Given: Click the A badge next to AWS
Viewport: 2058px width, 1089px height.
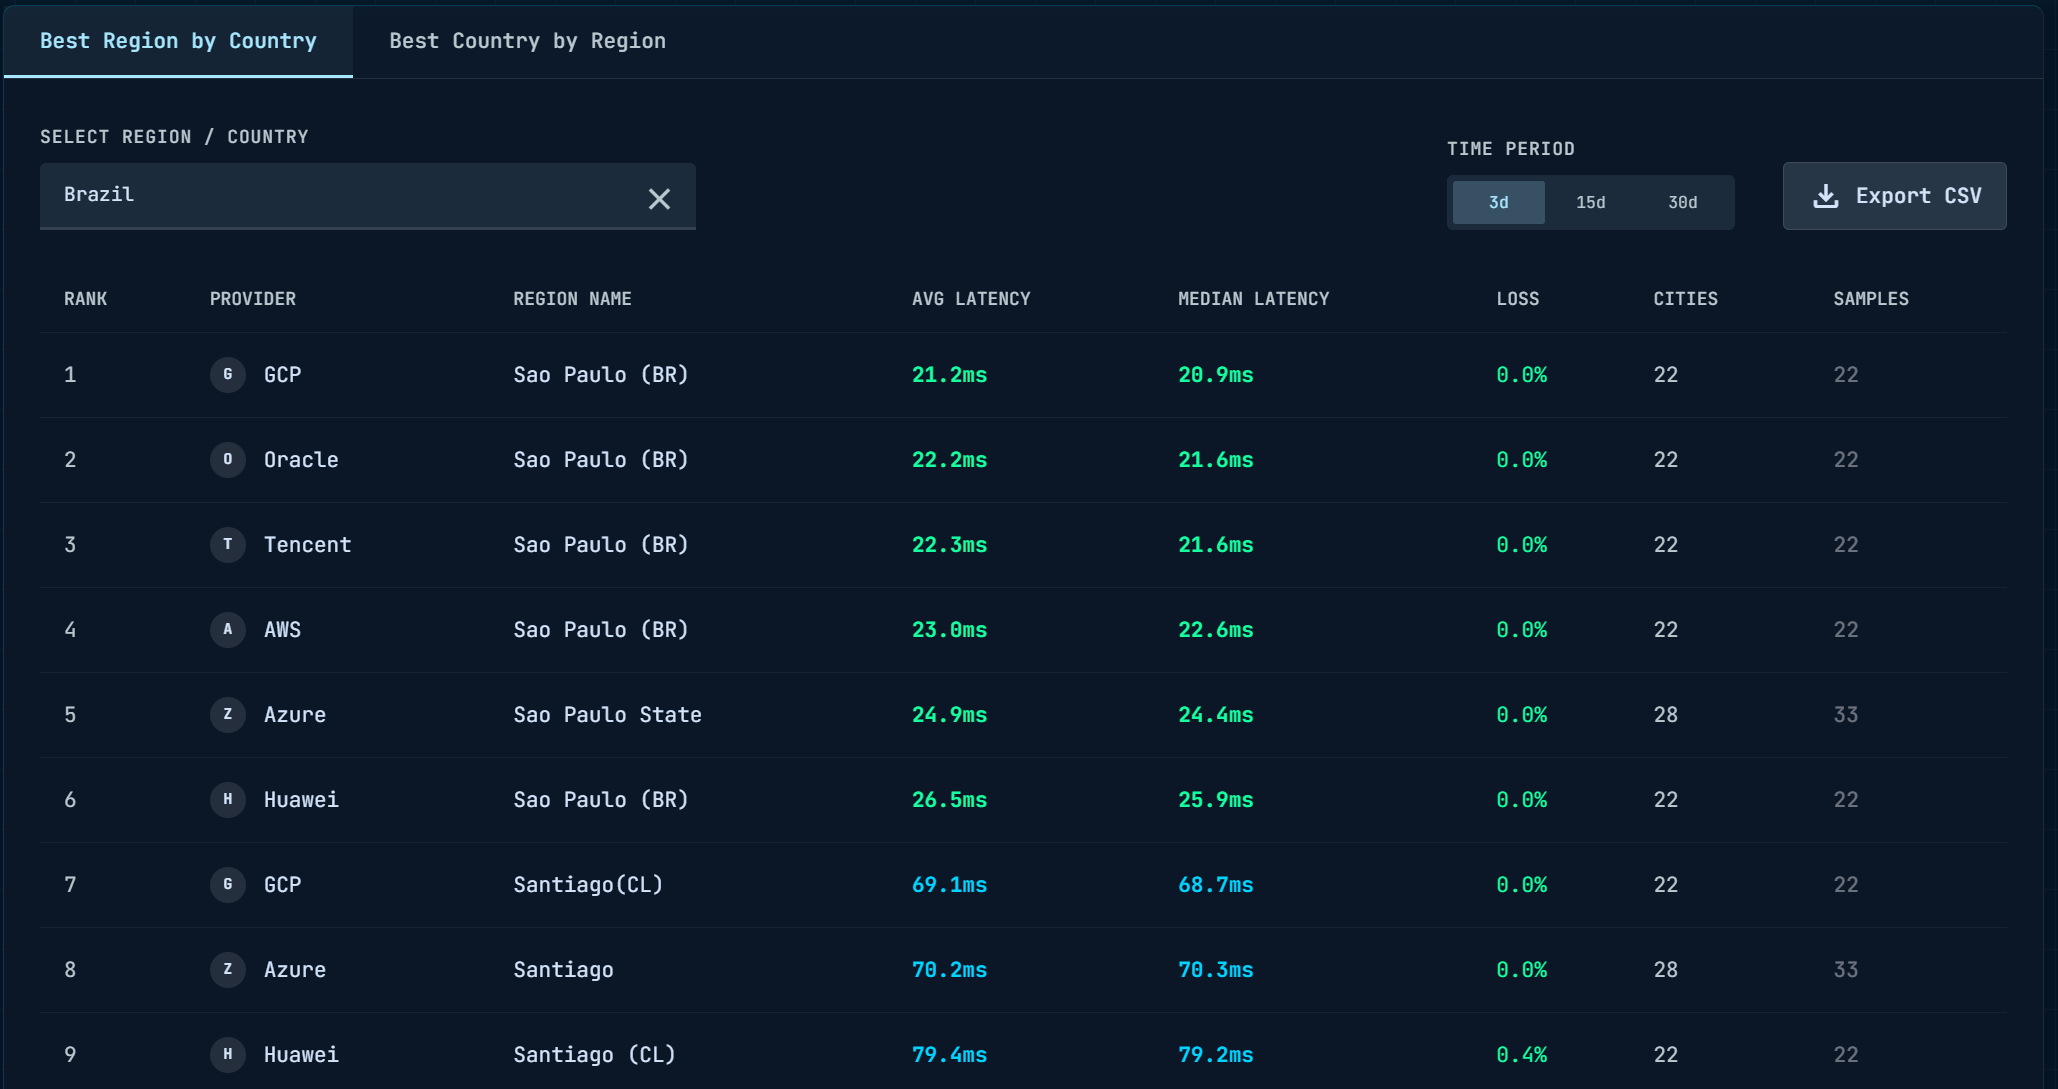Looking at the screenshot, I should 228,630.
